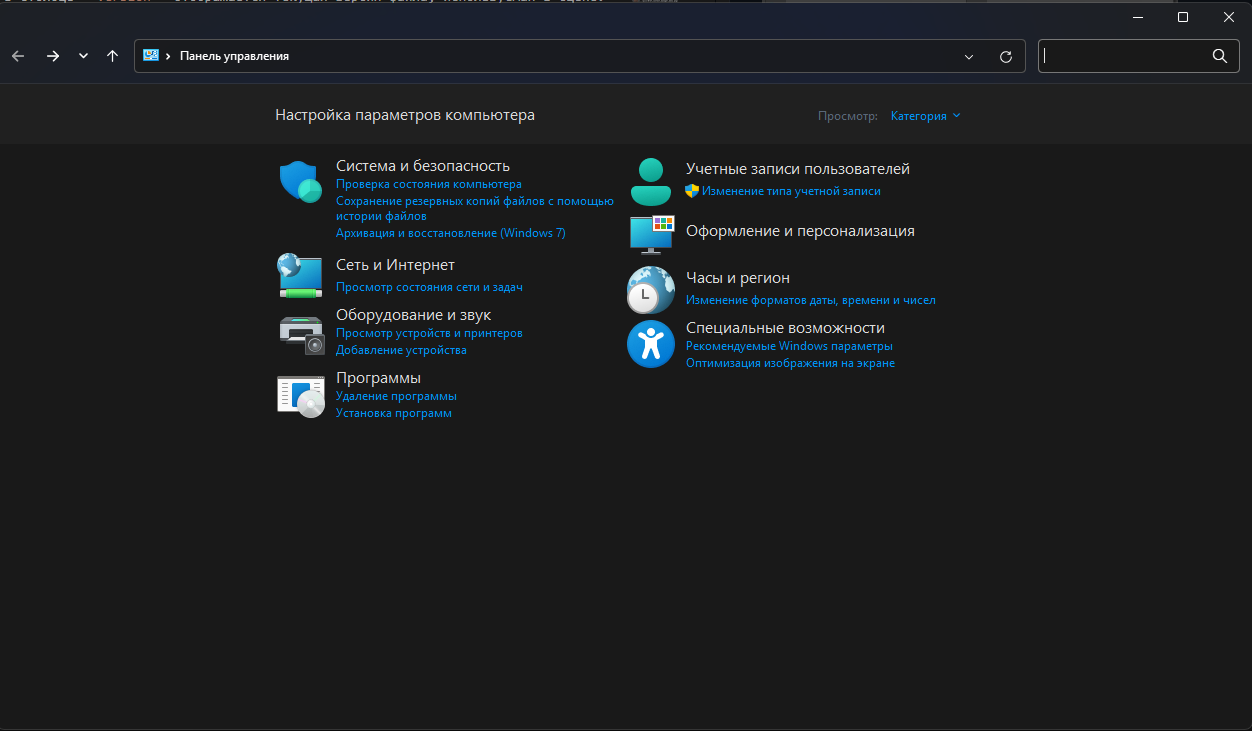The image size is (1252, 731).
Task: Click the System and Security shield icon
Action: [x=300, y=182]
